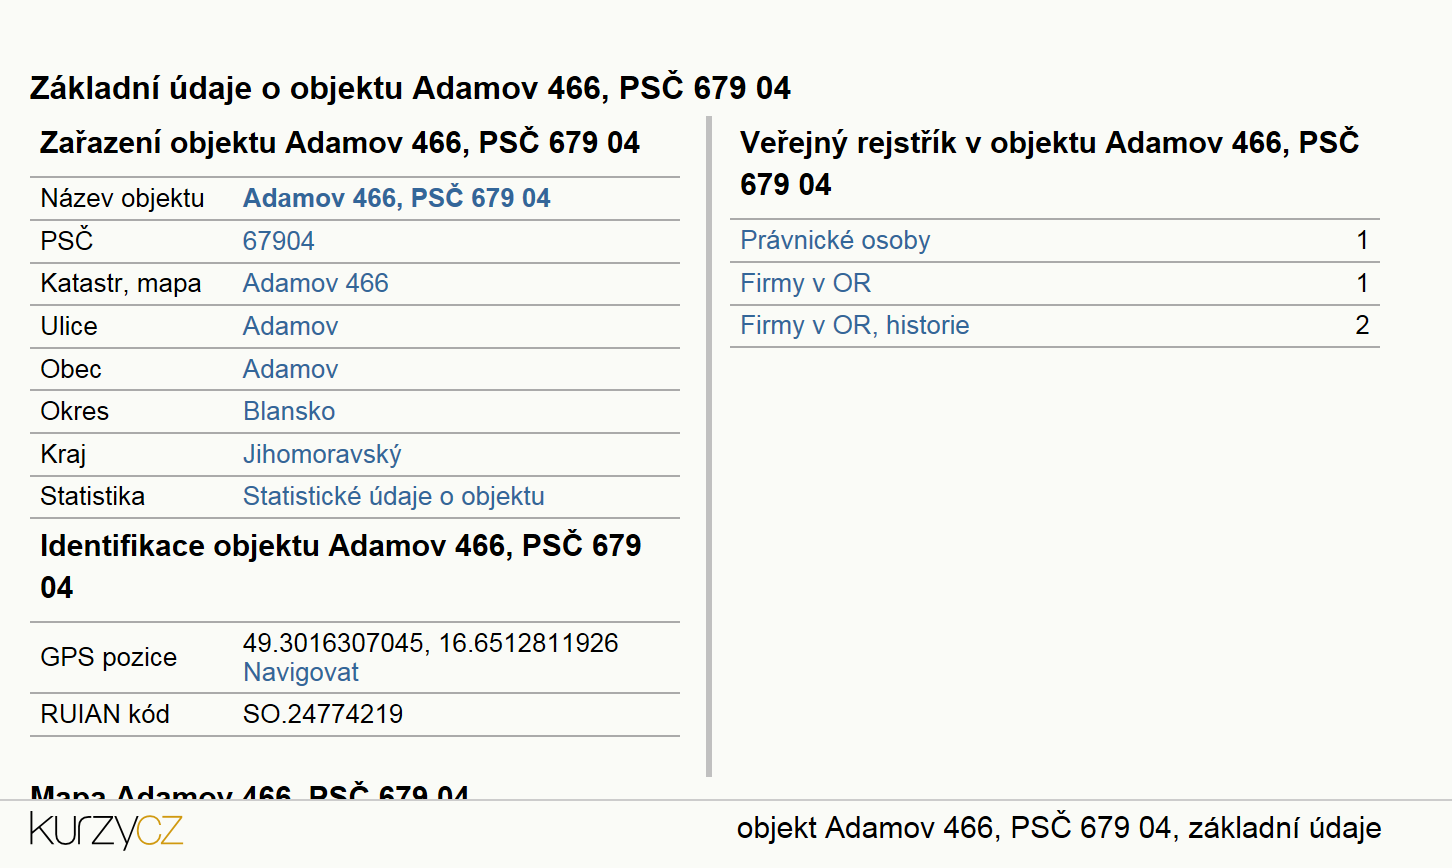Click the Navigovat link under GPS
Screen dimensions: 1452x868
point(300,672)
